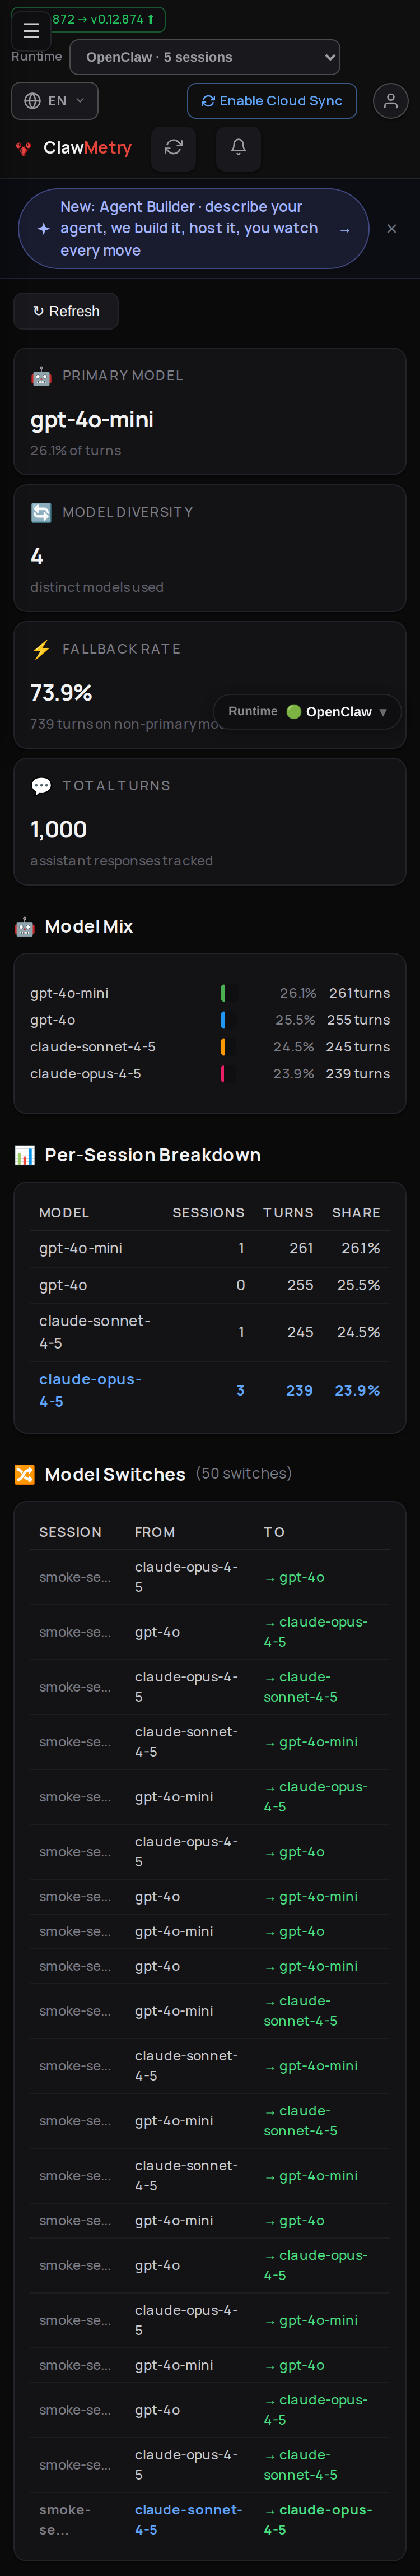Click the globe language icon

[x=32, y=101]
